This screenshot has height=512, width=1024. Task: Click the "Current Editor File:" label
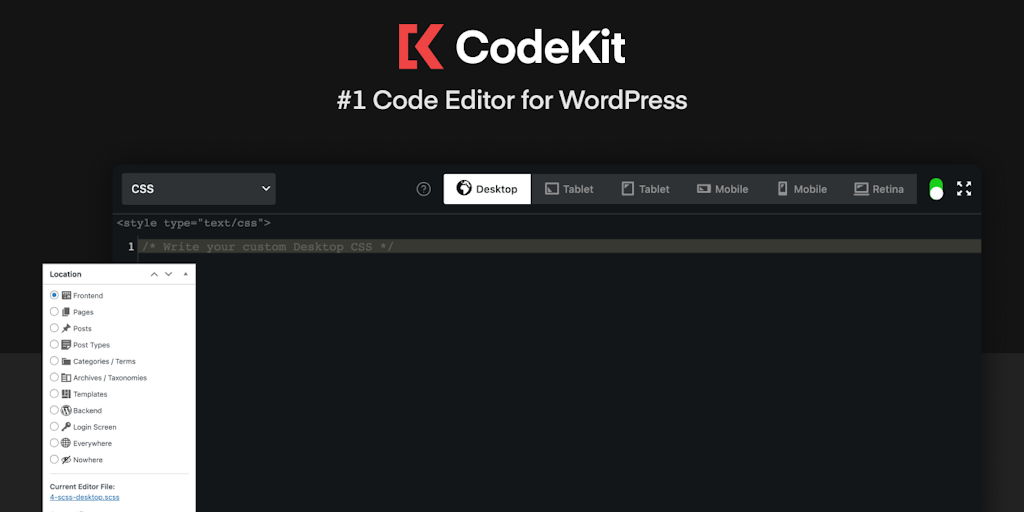coord(82,487)
